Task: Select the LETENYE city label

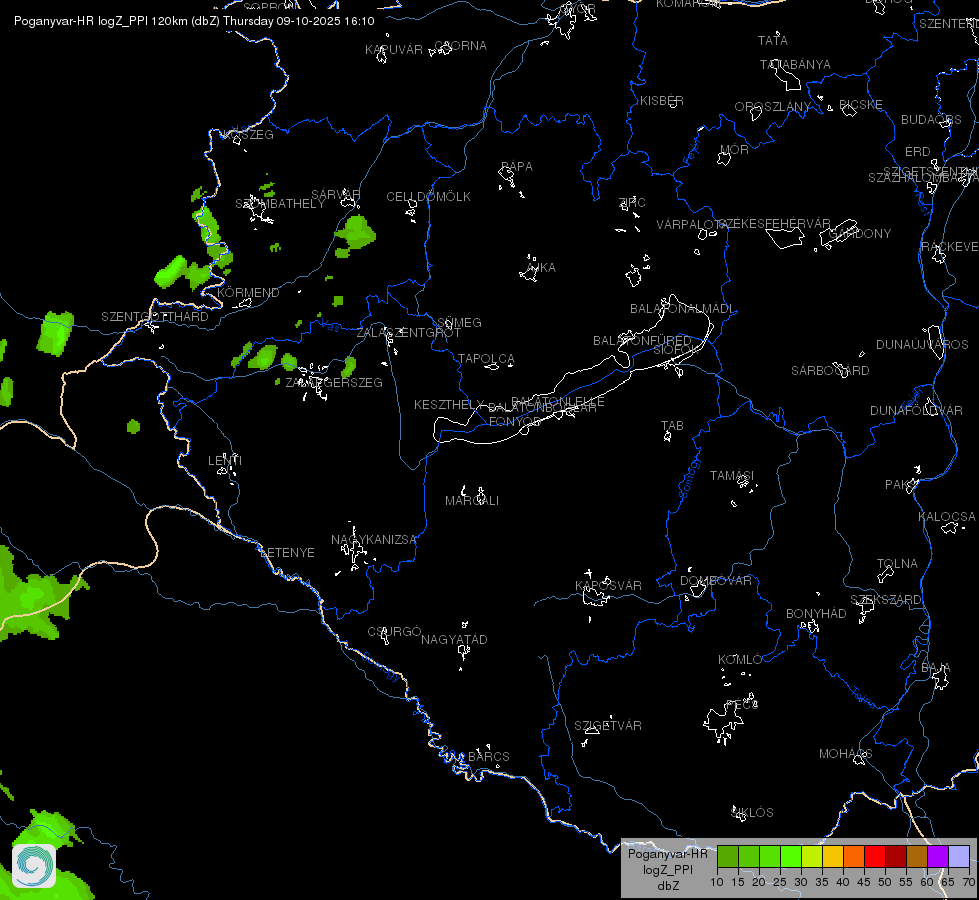Action: [x=287, y=553]
